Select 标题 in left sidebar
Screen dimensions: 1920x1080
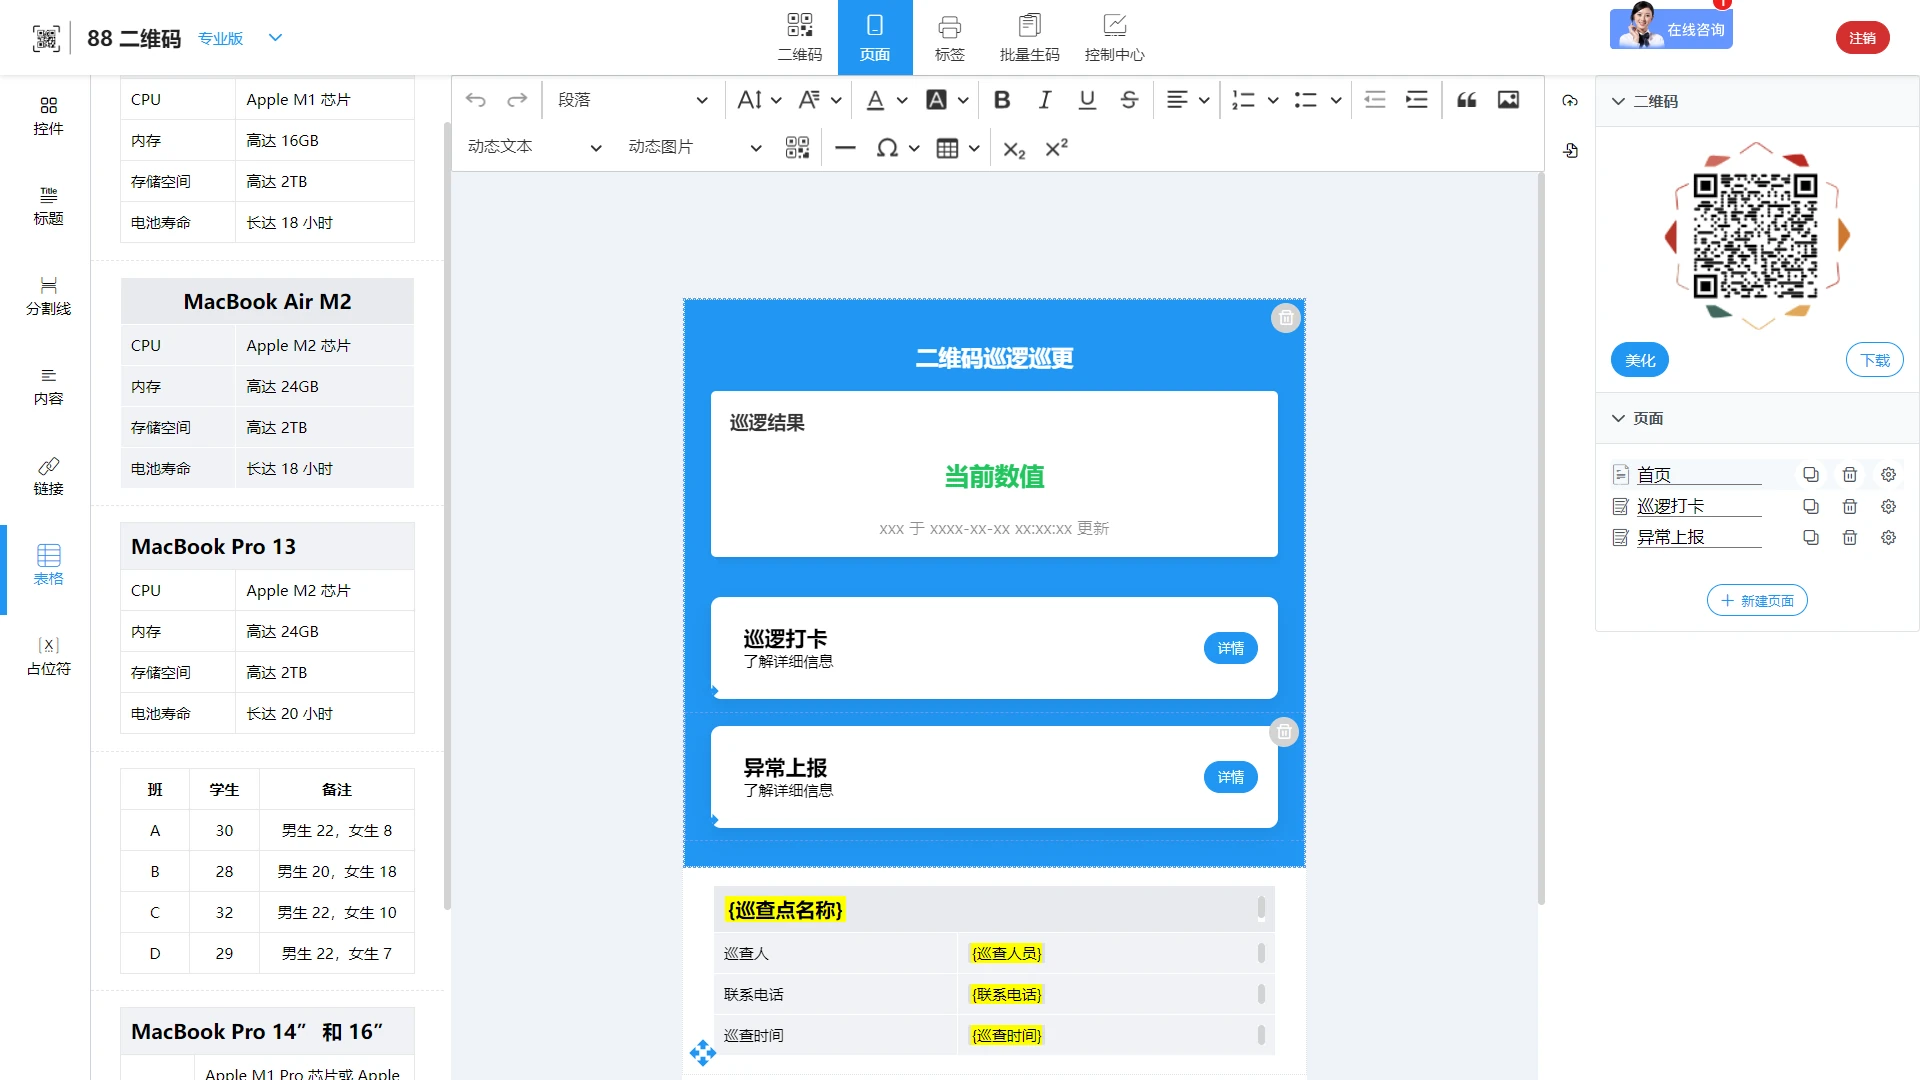click(48, 206)
